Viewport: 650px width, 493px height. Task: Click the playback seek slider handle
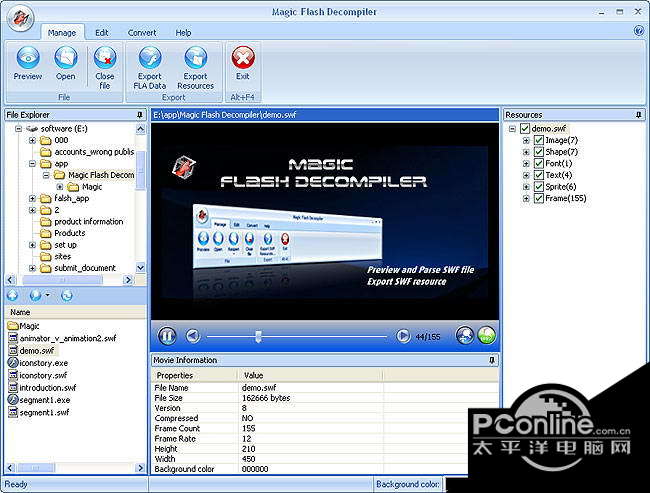259,336
